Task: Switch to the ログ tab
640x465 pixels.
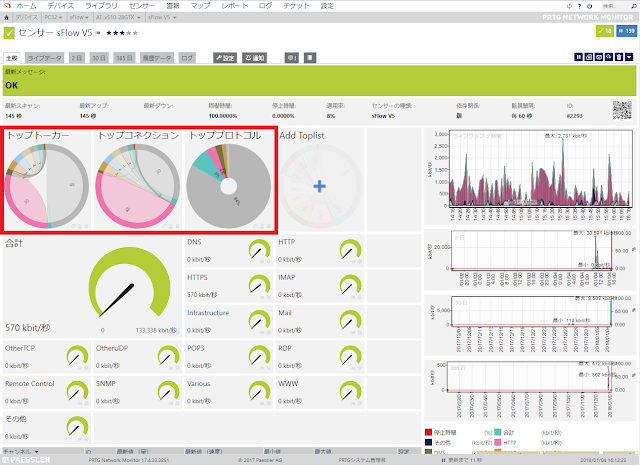Action: tap(187, 58)
